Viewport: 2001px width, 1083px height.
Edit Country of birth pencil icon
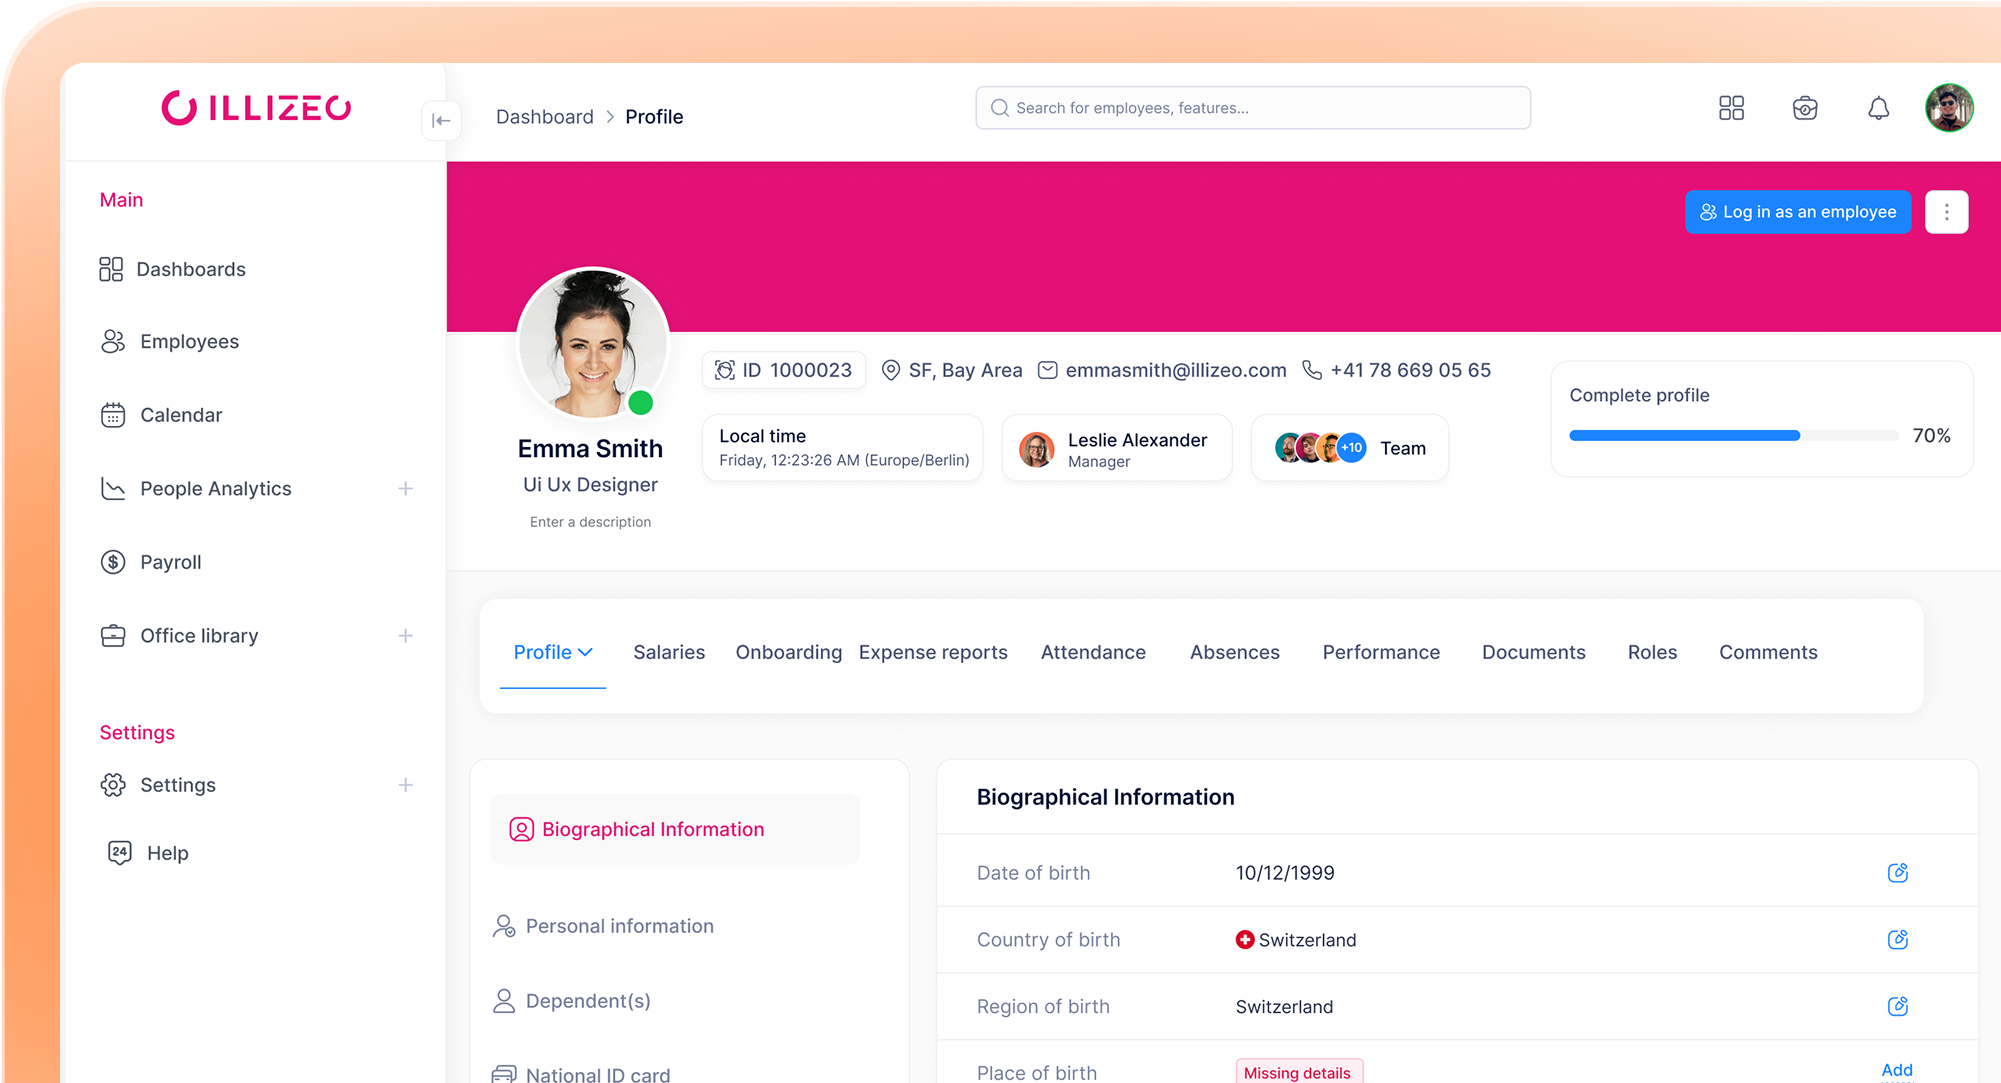tap(1897, 940)
